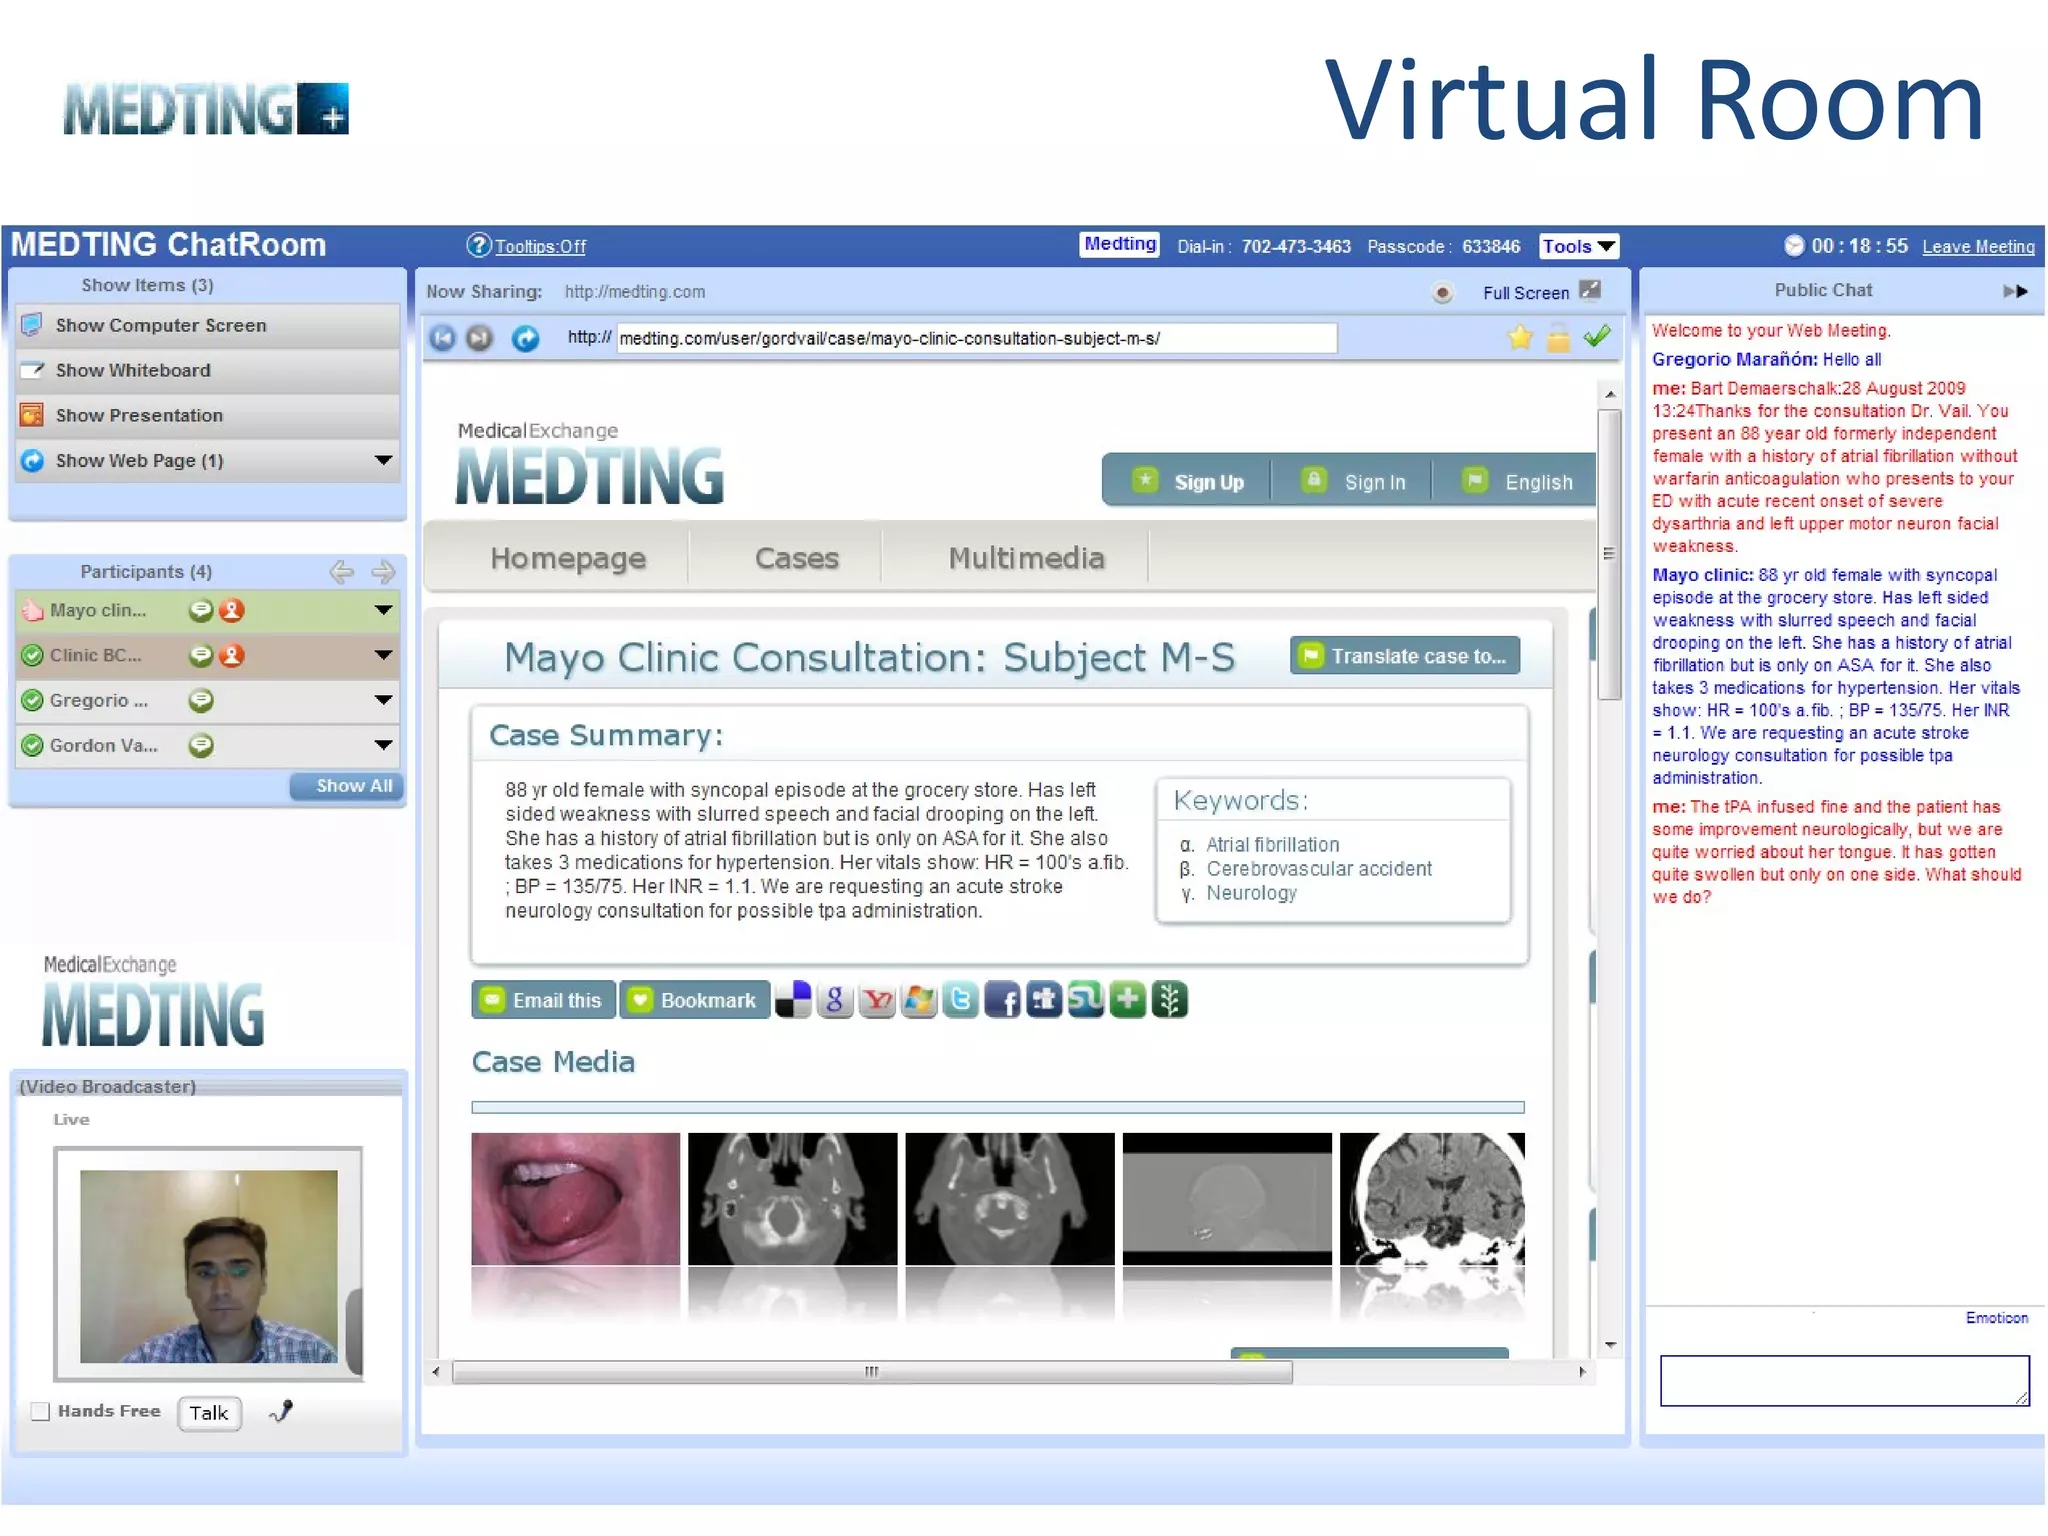
Task: Open the Multimedia tab
Action: pyautogui.click(x=1026, y=558)
